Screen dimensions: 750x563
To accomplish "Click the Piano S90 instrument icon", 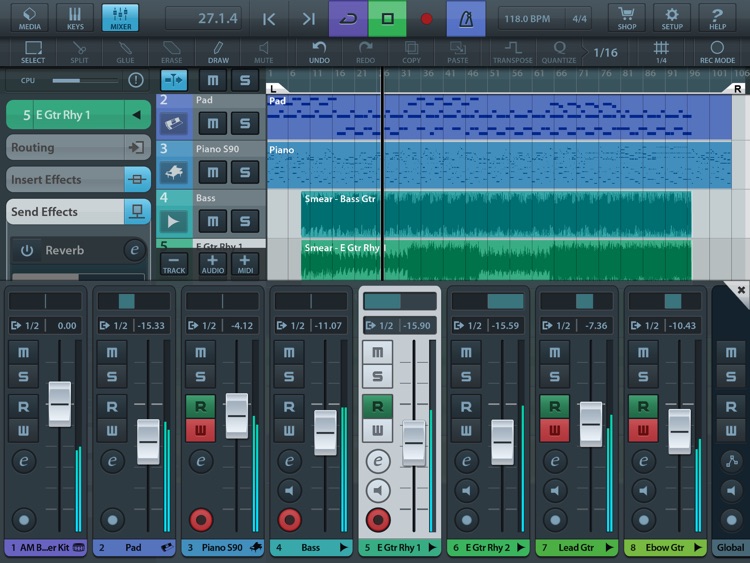I will (x=174, y=173).
